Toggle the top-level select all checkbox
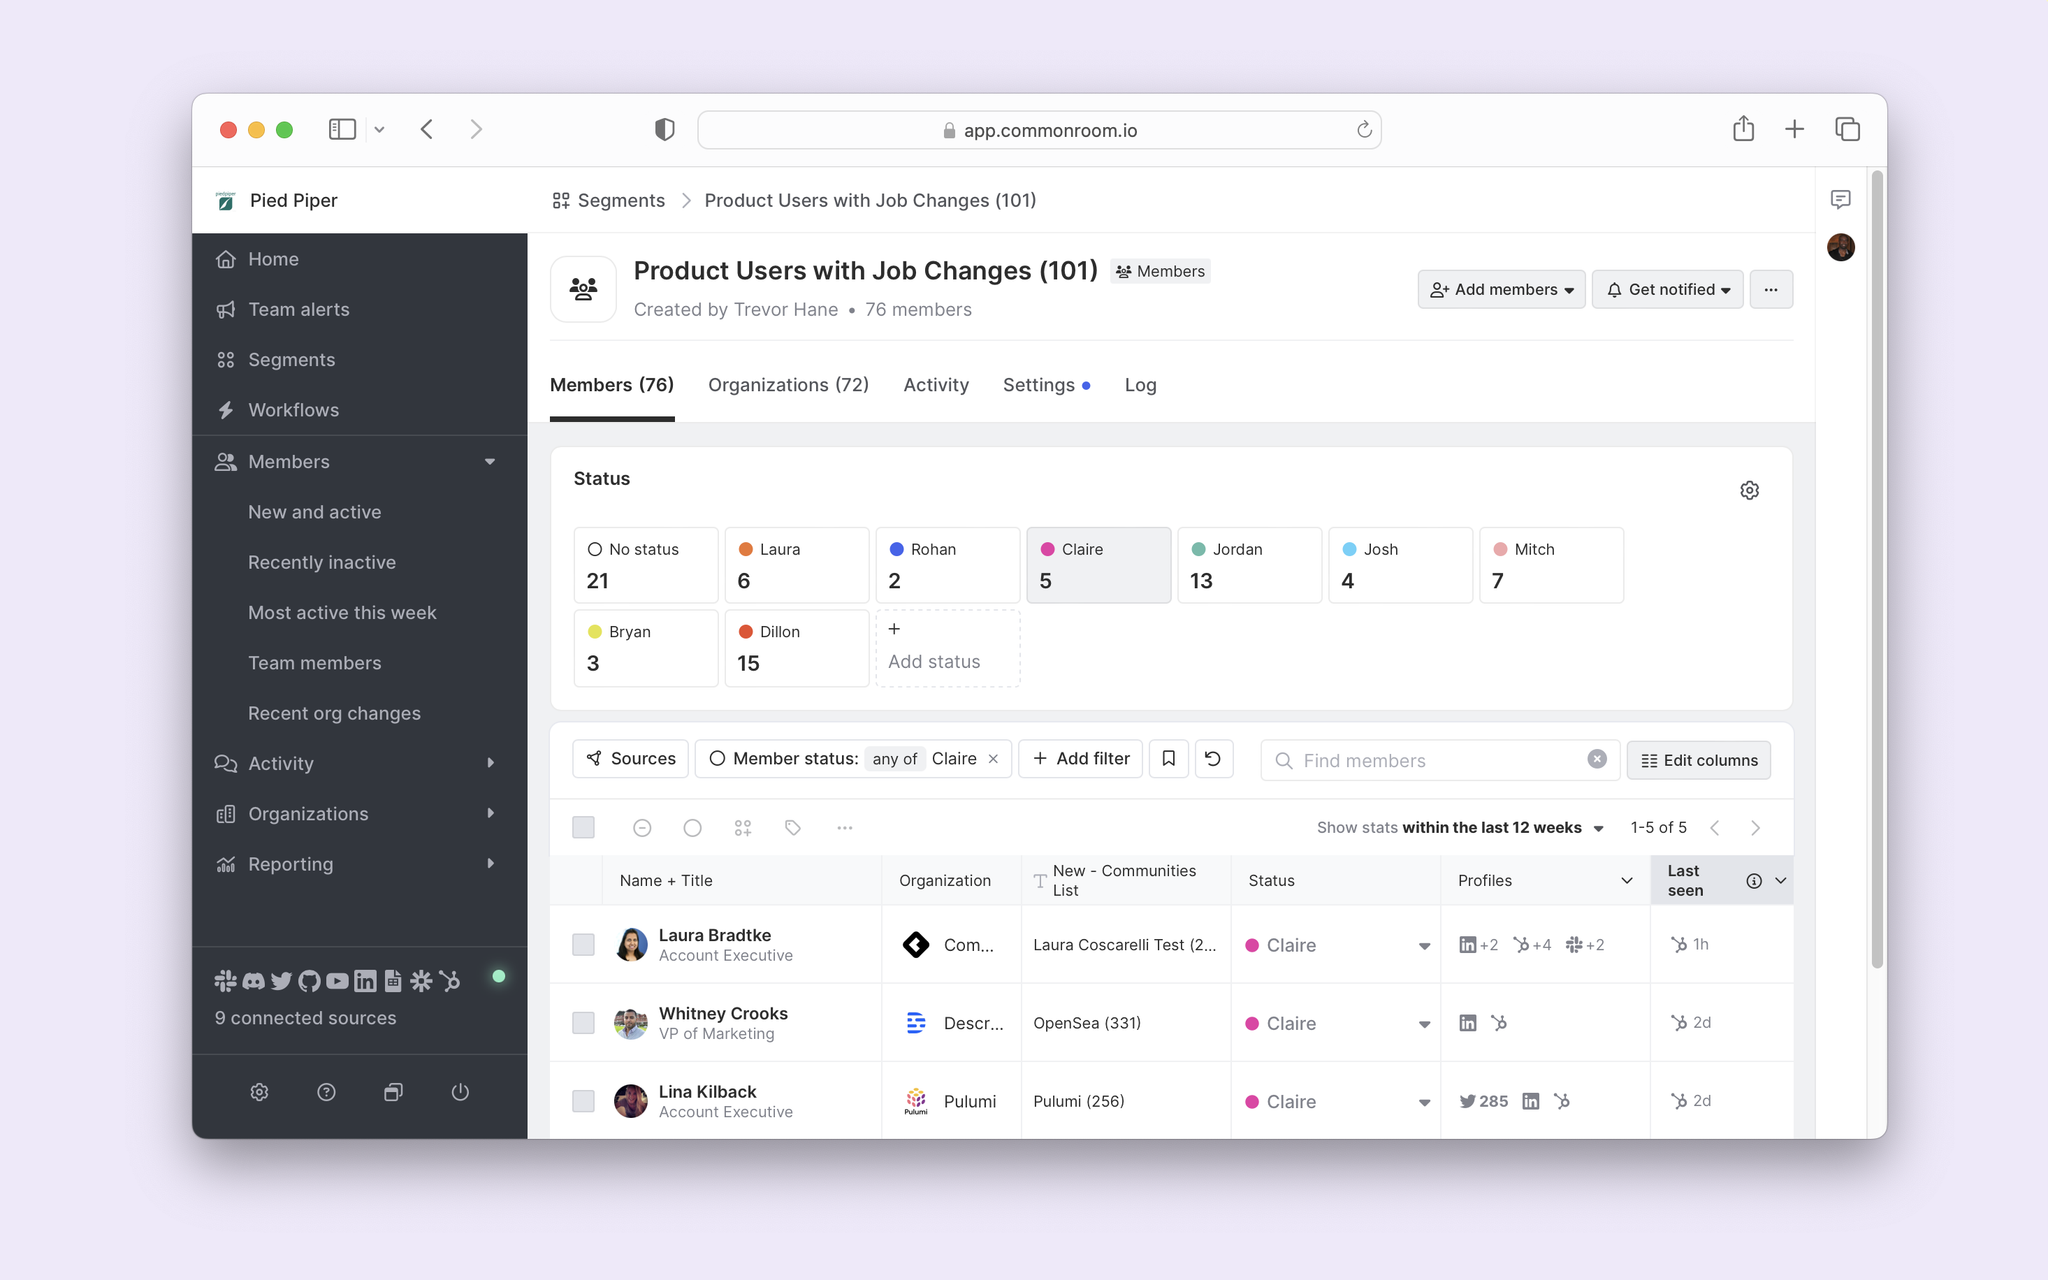 [582, 827]
